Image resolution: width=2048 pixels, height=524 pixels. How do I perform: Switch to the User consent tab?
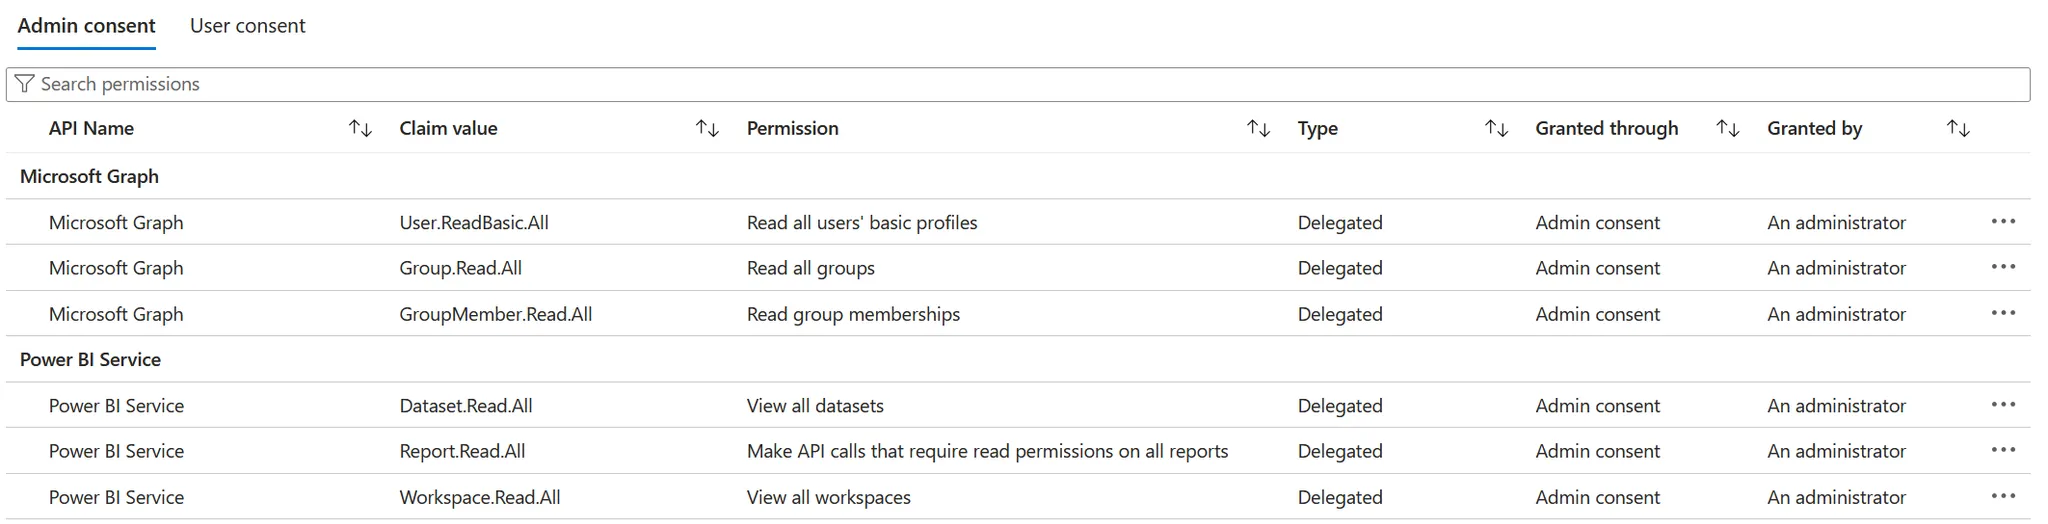point(247,26)
